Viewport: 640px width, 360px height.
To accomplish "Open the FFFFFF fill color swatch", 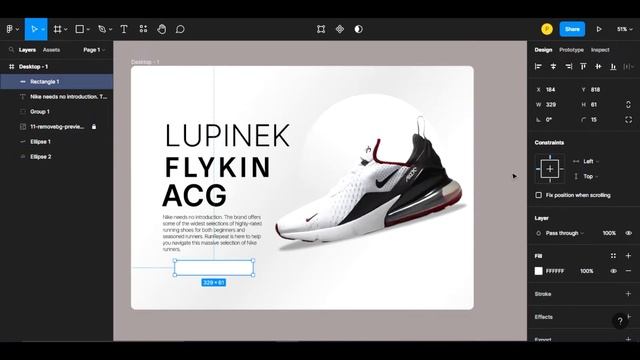I will click(539, 271).
